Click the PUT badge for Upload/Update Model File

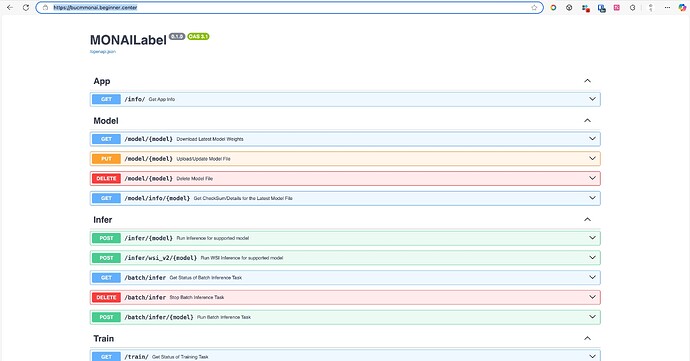pos(106,158)
